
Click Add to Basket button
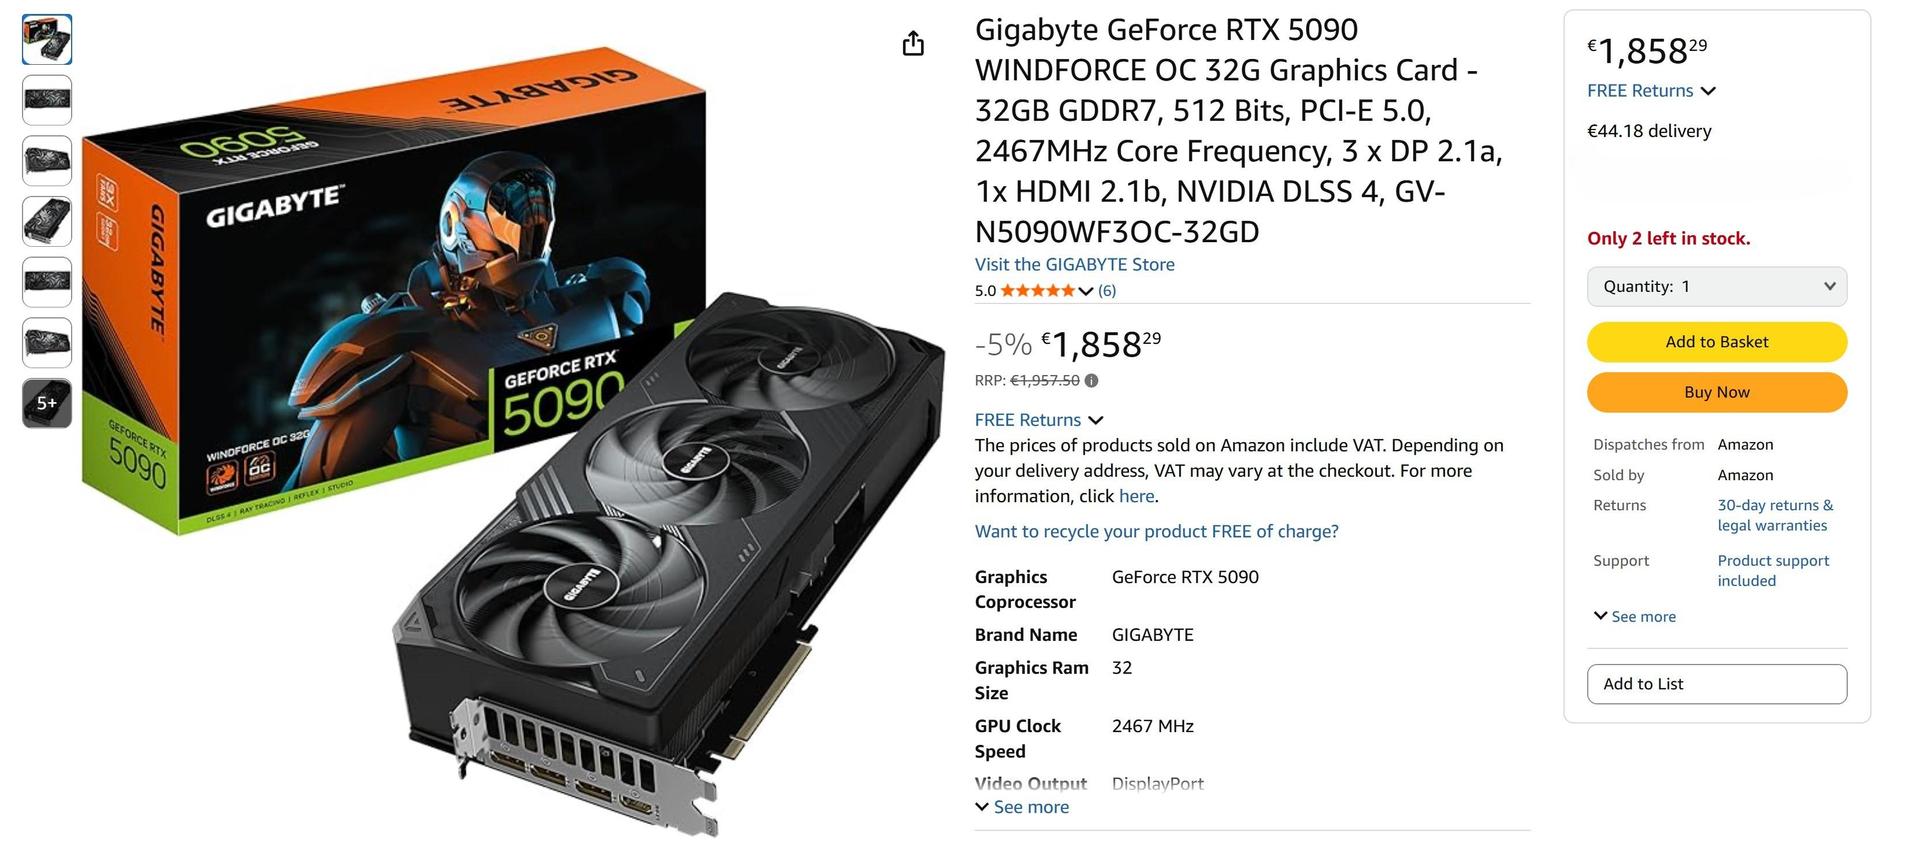click(1716, 342)
